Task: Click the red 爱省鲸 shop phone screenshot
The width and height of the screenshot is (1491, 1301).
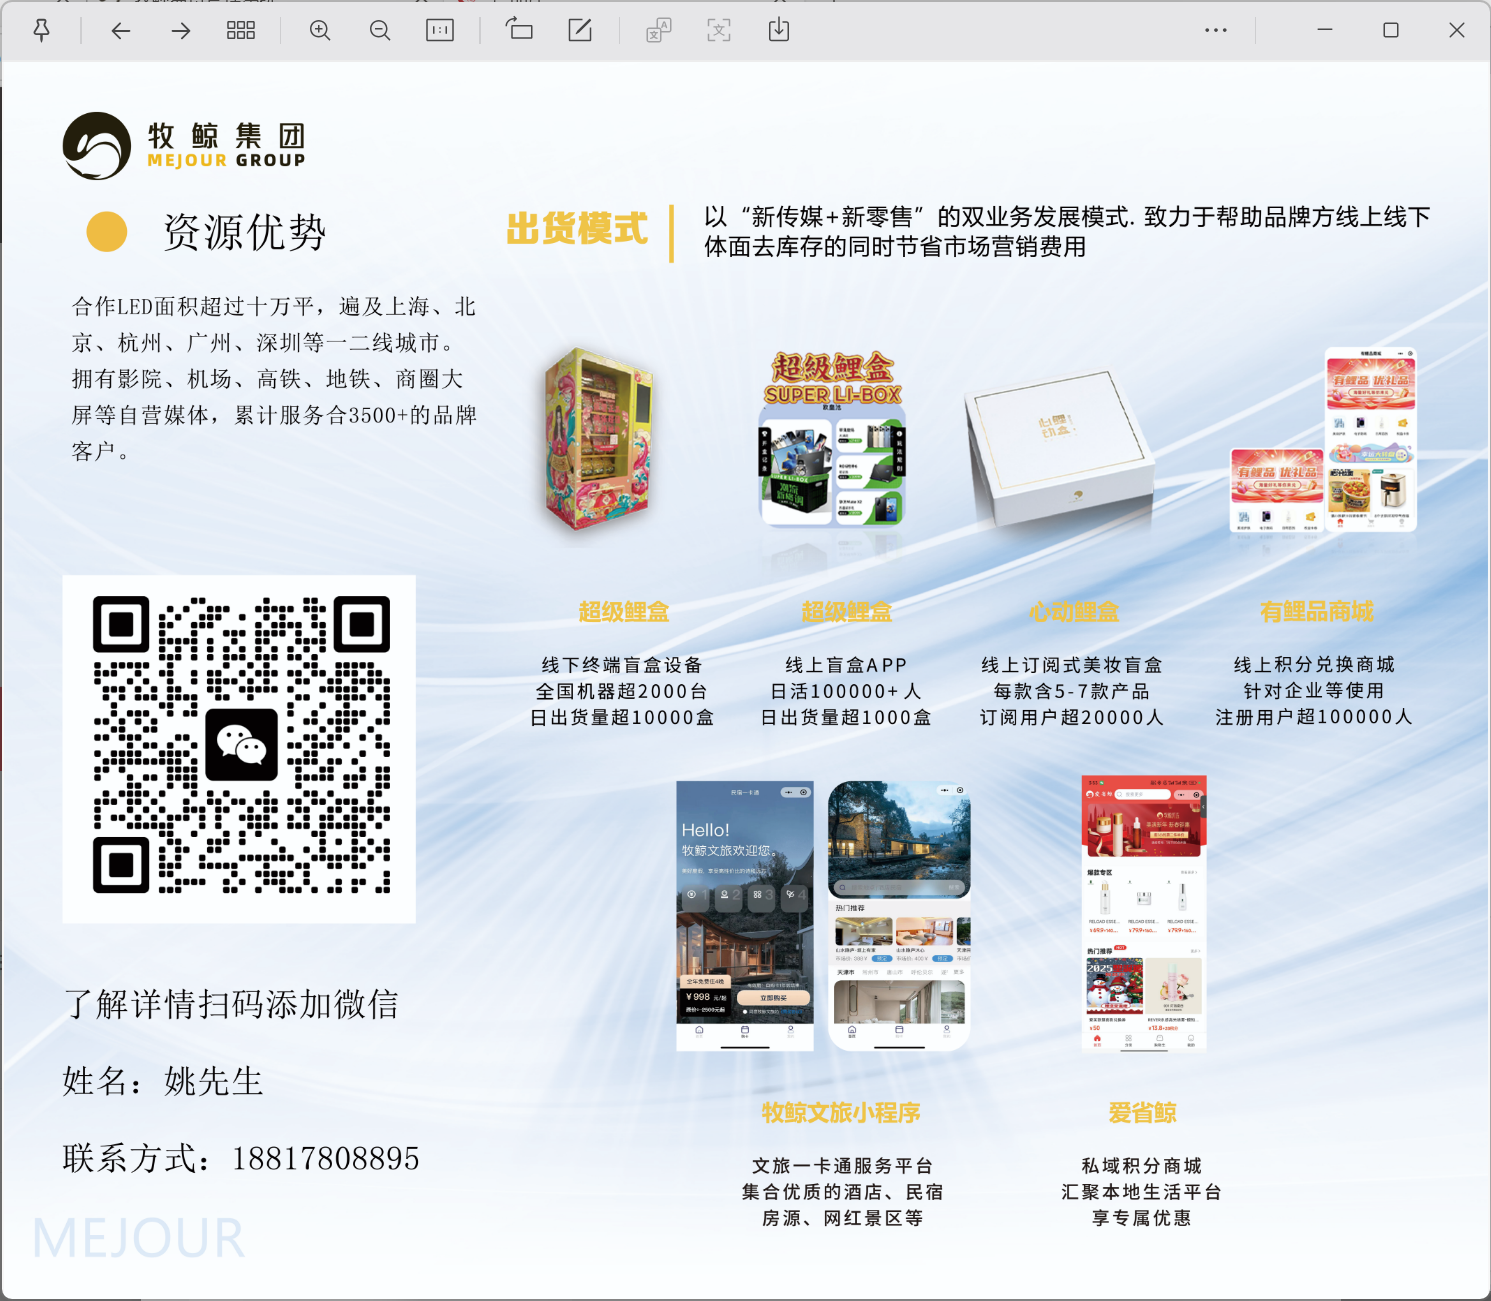Action: pos(1144,913)
